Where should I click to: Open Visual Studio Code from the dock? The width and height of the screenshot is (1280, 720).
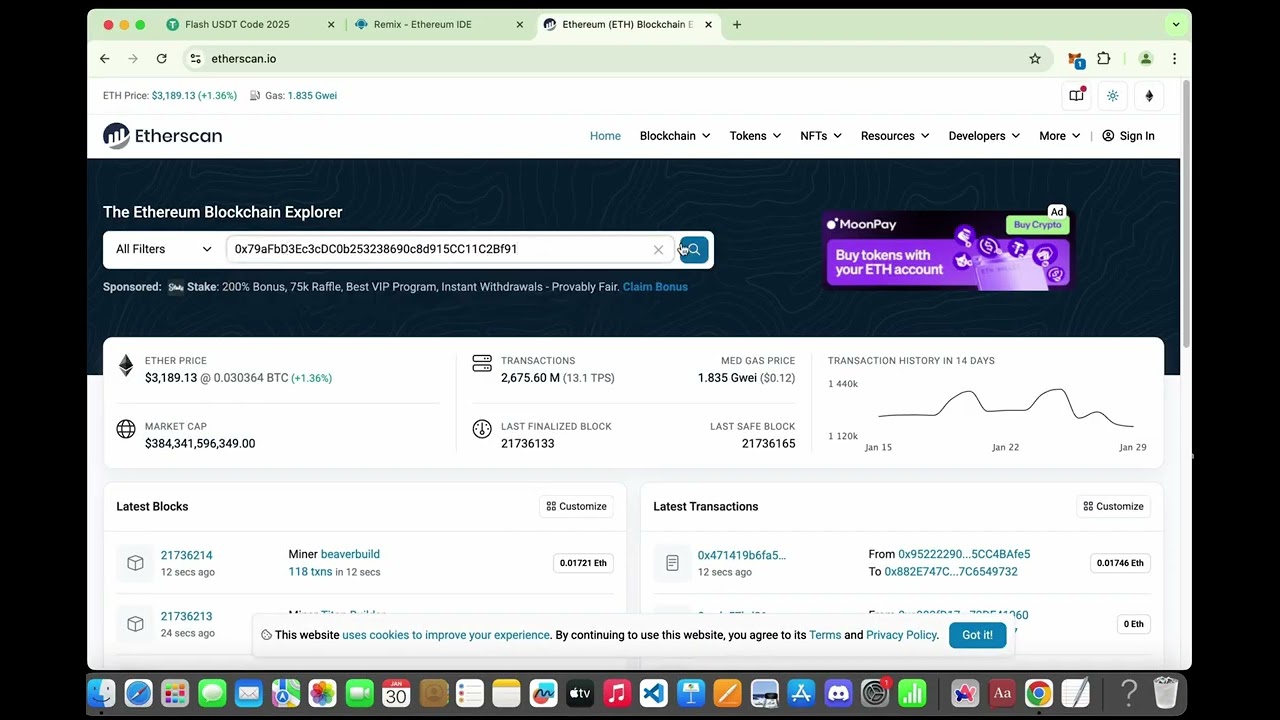point(654,693)
